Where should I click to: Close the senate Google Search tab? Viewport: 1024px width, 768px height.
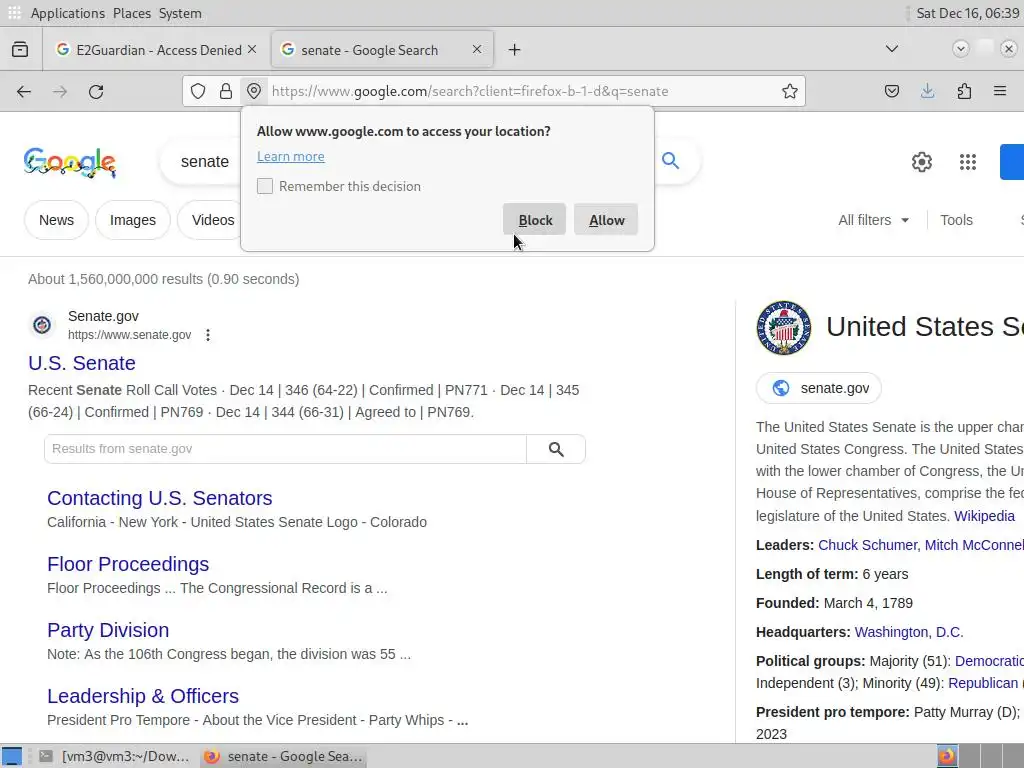point(477,50)
